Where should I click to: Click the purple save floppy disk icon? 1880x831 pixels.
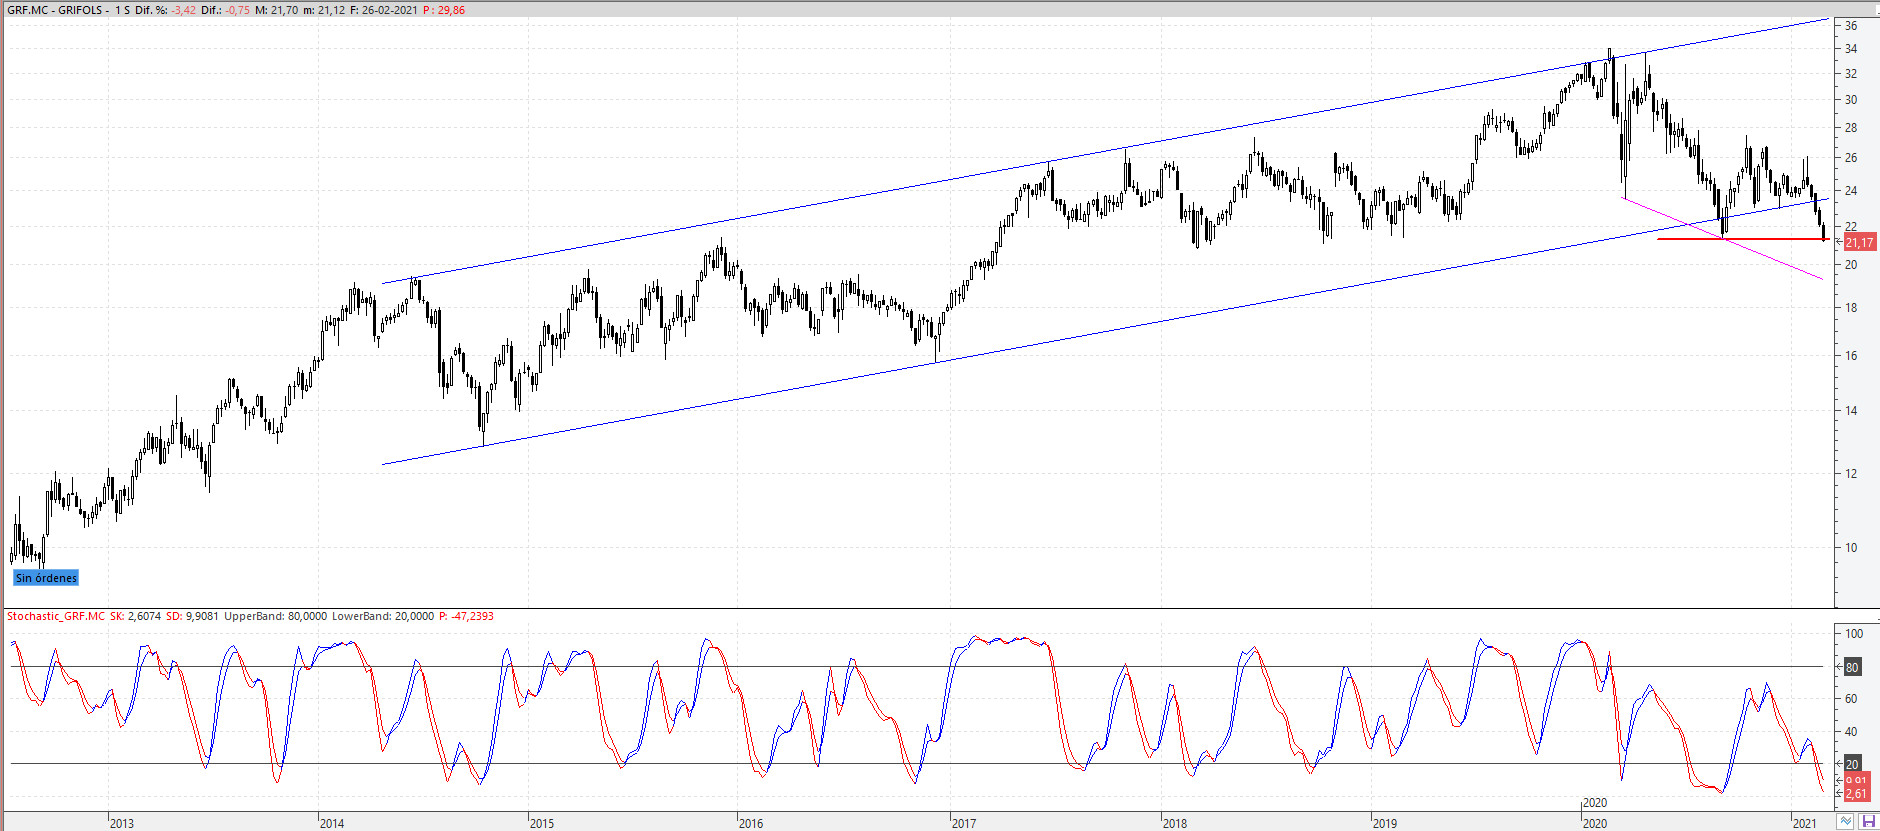1867,821
